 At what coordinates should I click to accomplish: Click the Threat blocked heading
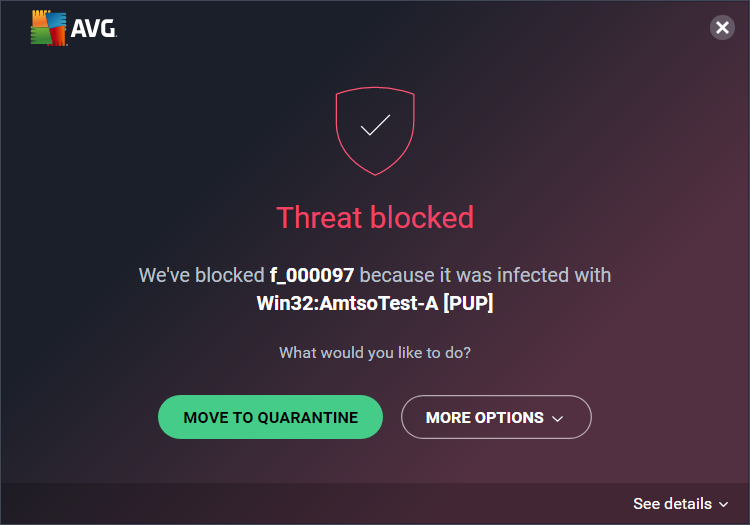coord(375,217)
